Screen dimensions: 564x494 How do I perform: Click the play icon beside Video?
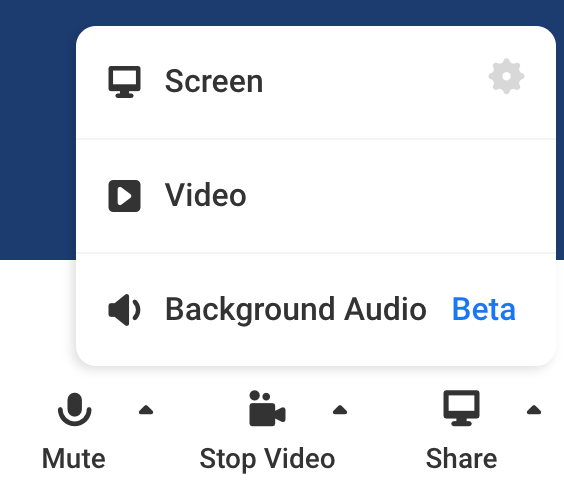124,196
